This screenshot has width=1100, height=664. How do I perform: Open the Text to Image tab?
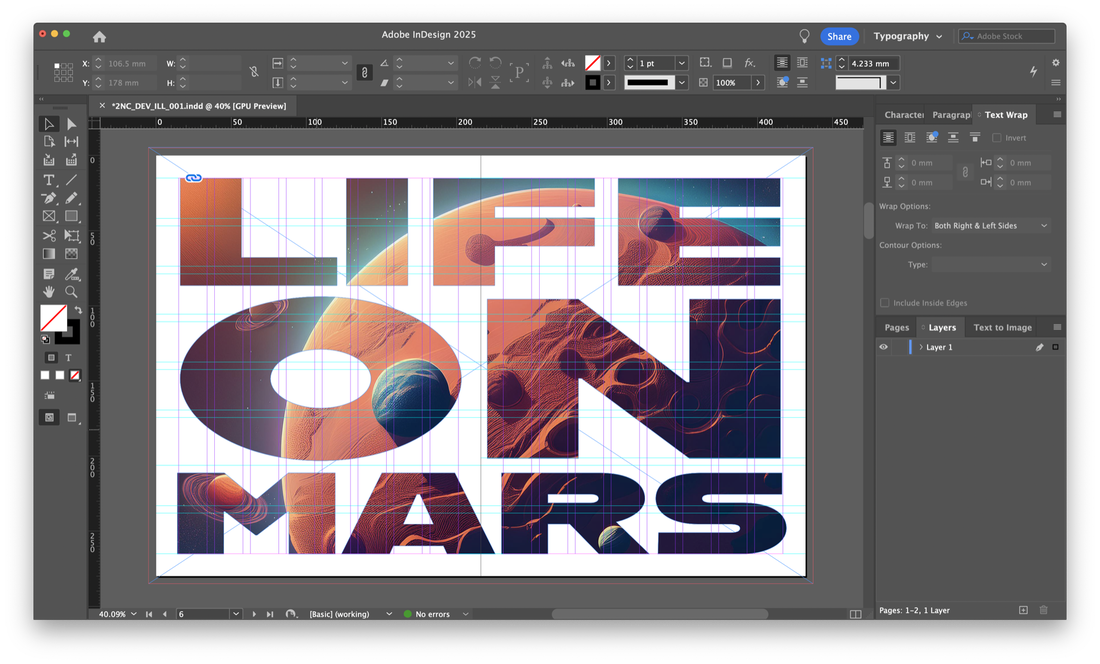point(1002,327)
